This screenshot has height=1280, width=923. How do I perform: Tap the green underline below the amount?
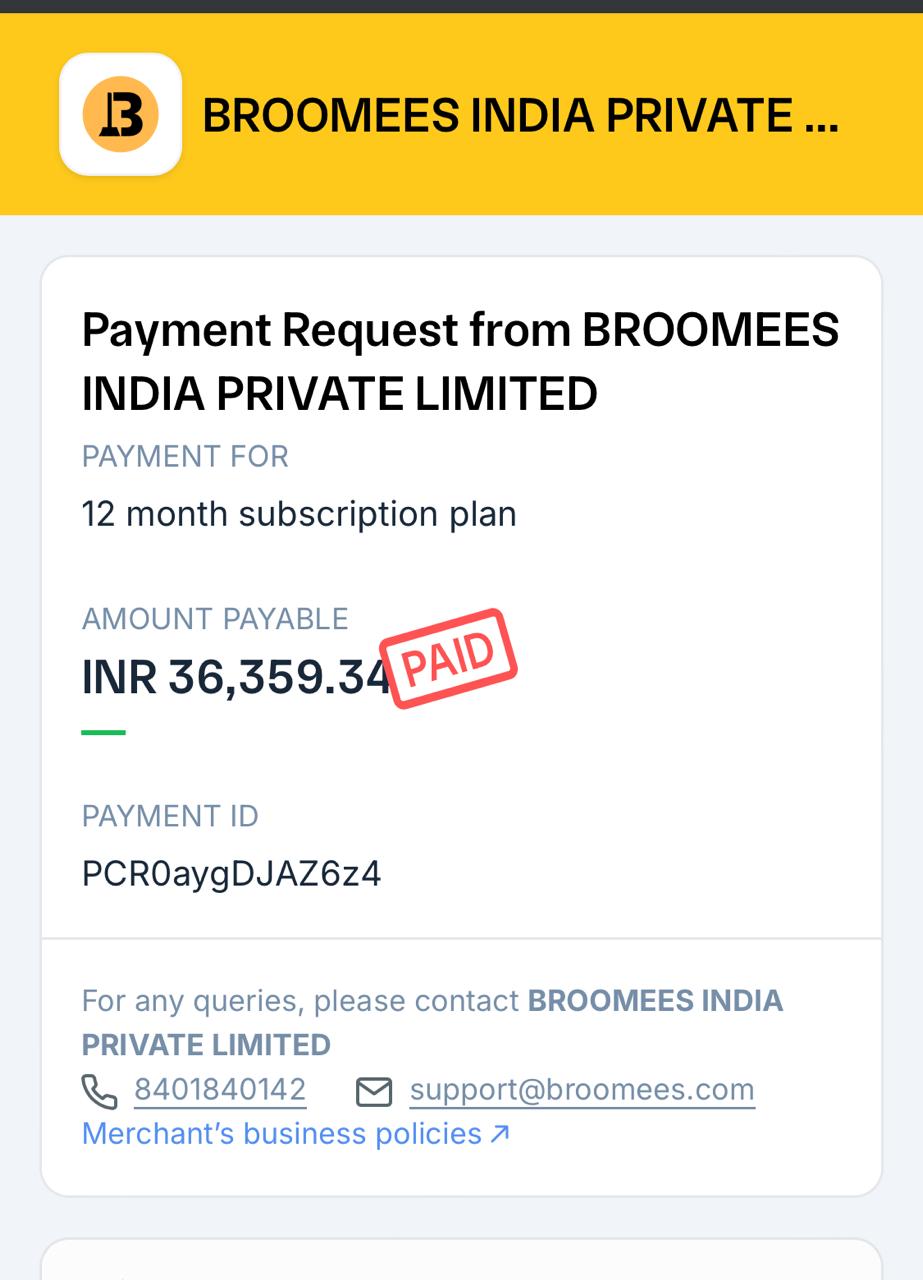(104, 733)
